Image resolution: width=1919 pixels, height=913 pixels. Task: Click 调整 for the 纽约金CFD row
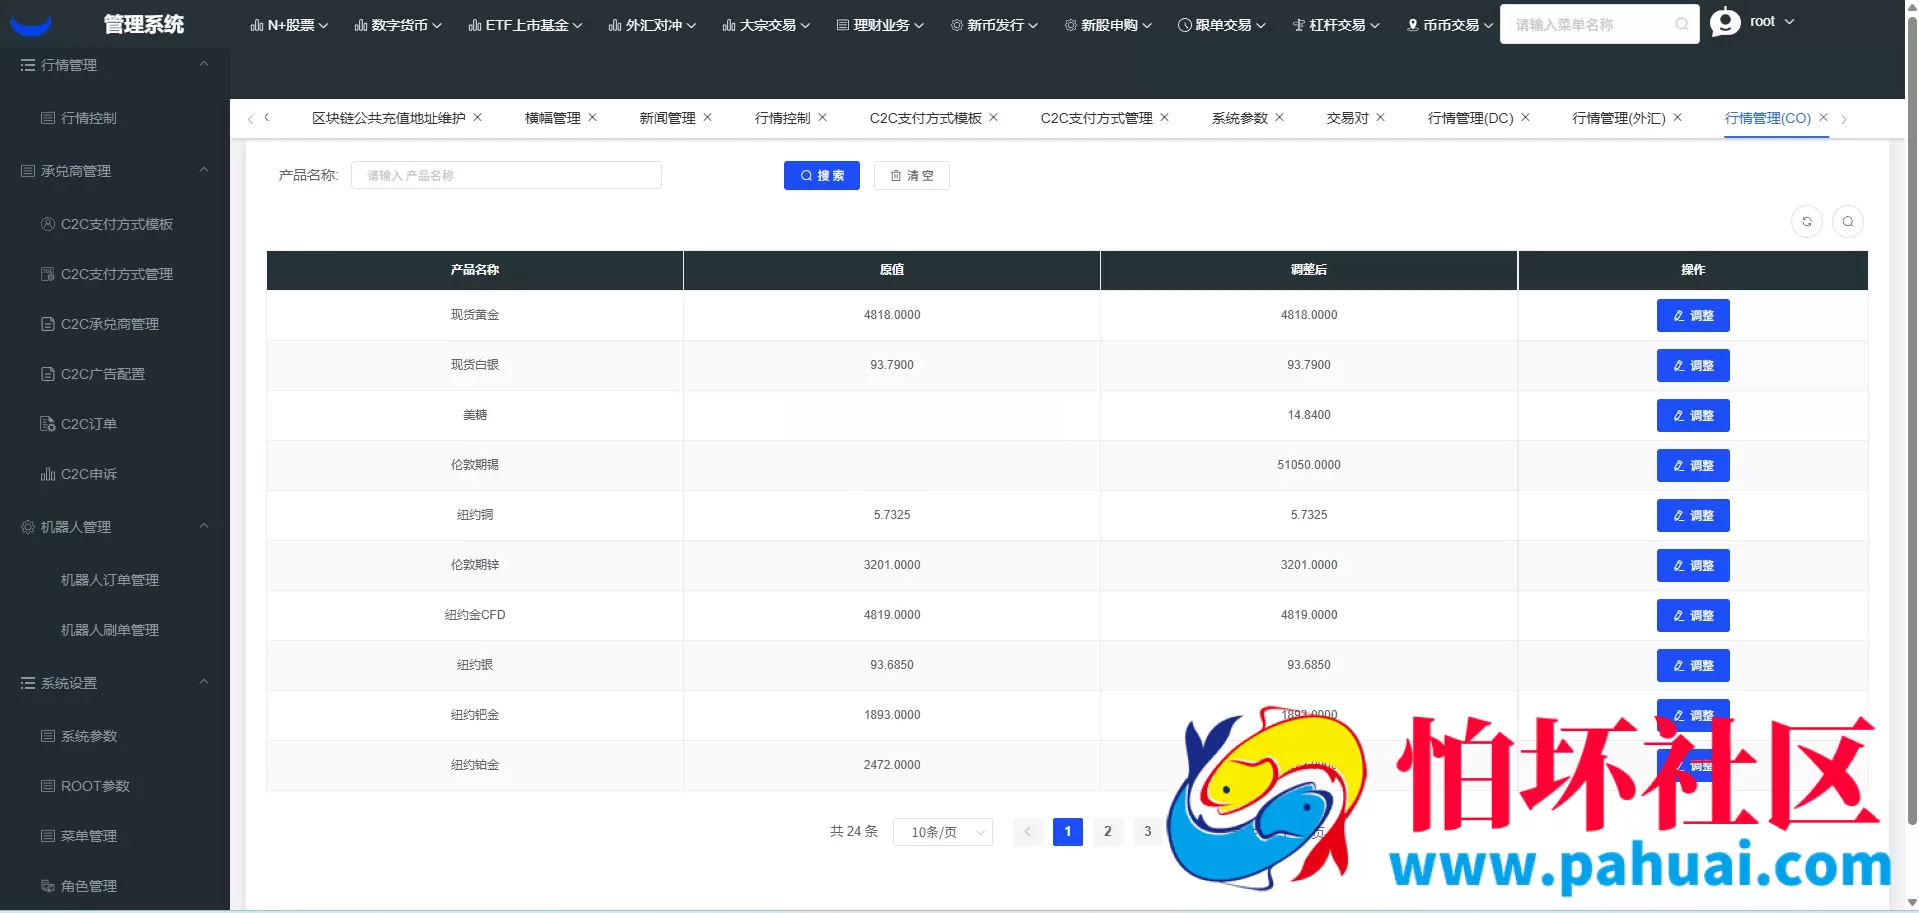(1692, 615)
